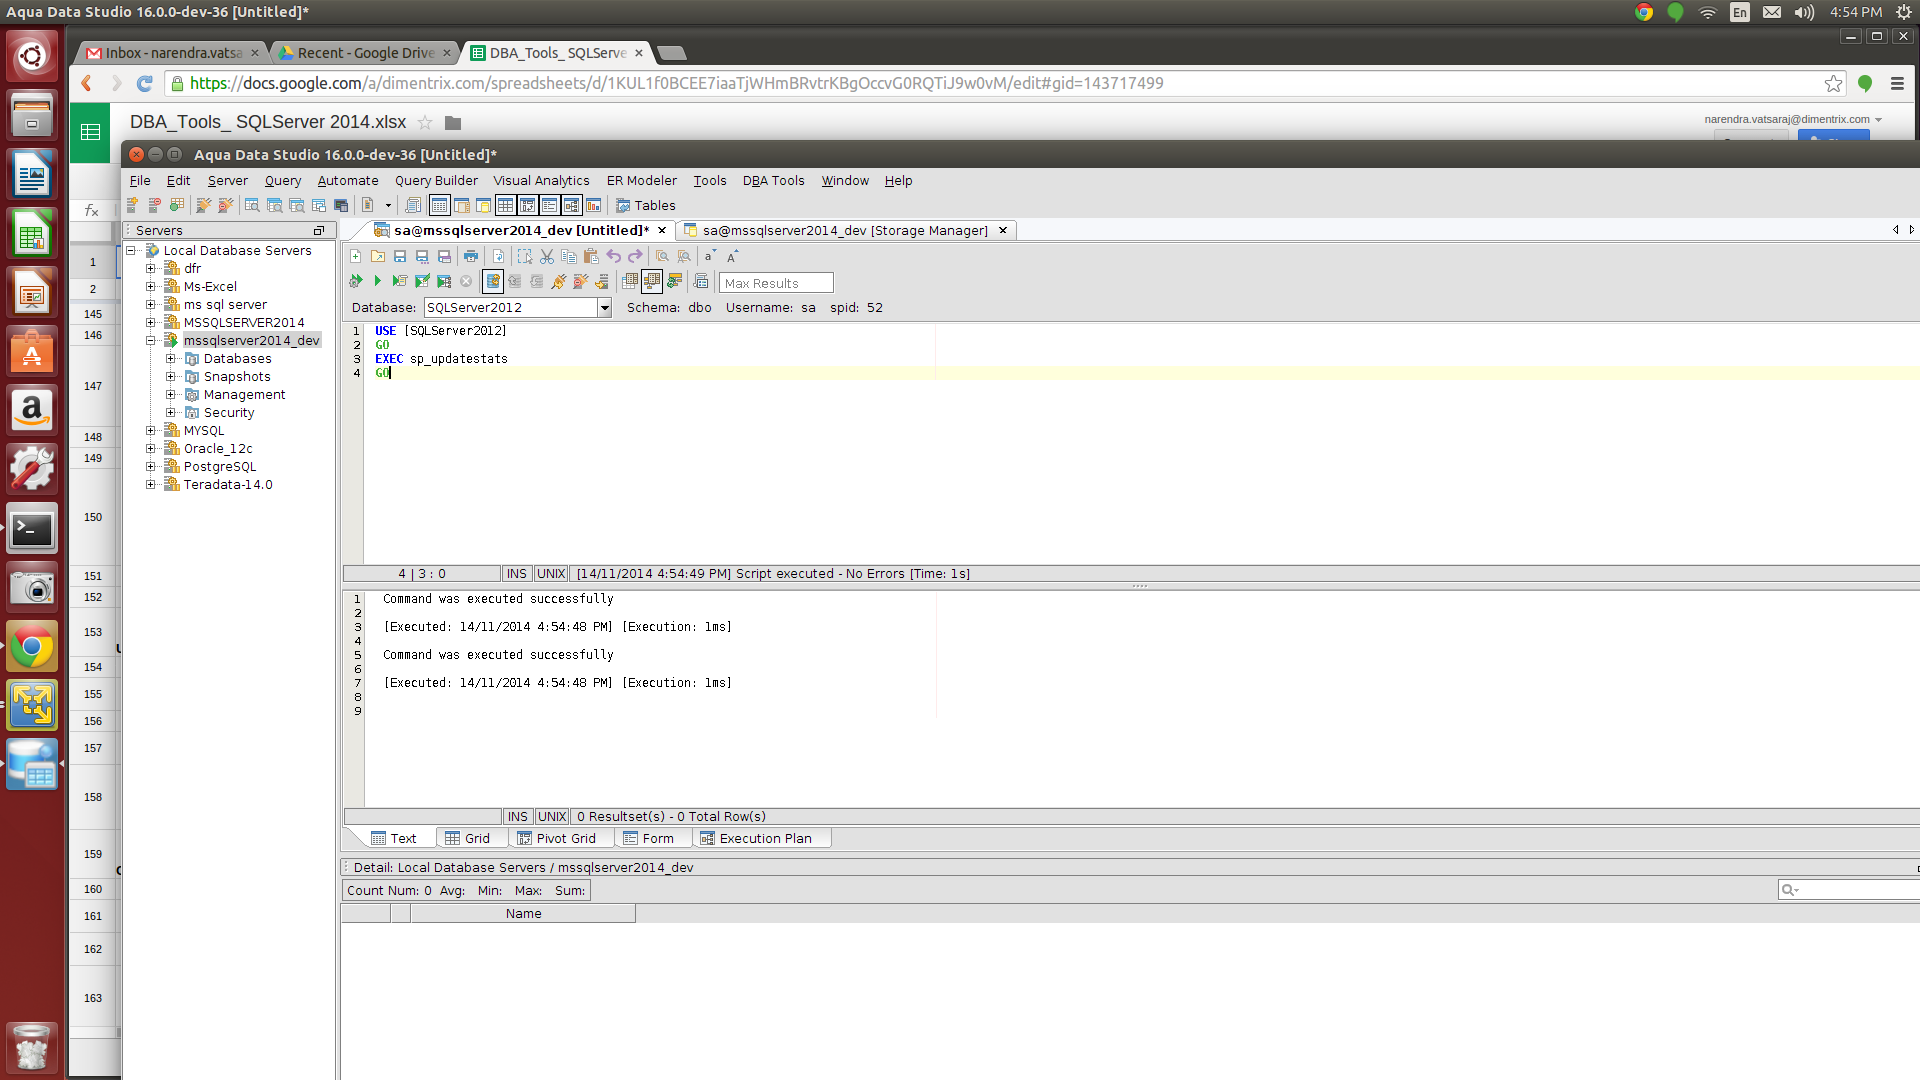The height and width of the screenshot is (1080, 1920).
Task: Open Terminal from the Ubuntu launcher
Action: (x=32, y=530)
